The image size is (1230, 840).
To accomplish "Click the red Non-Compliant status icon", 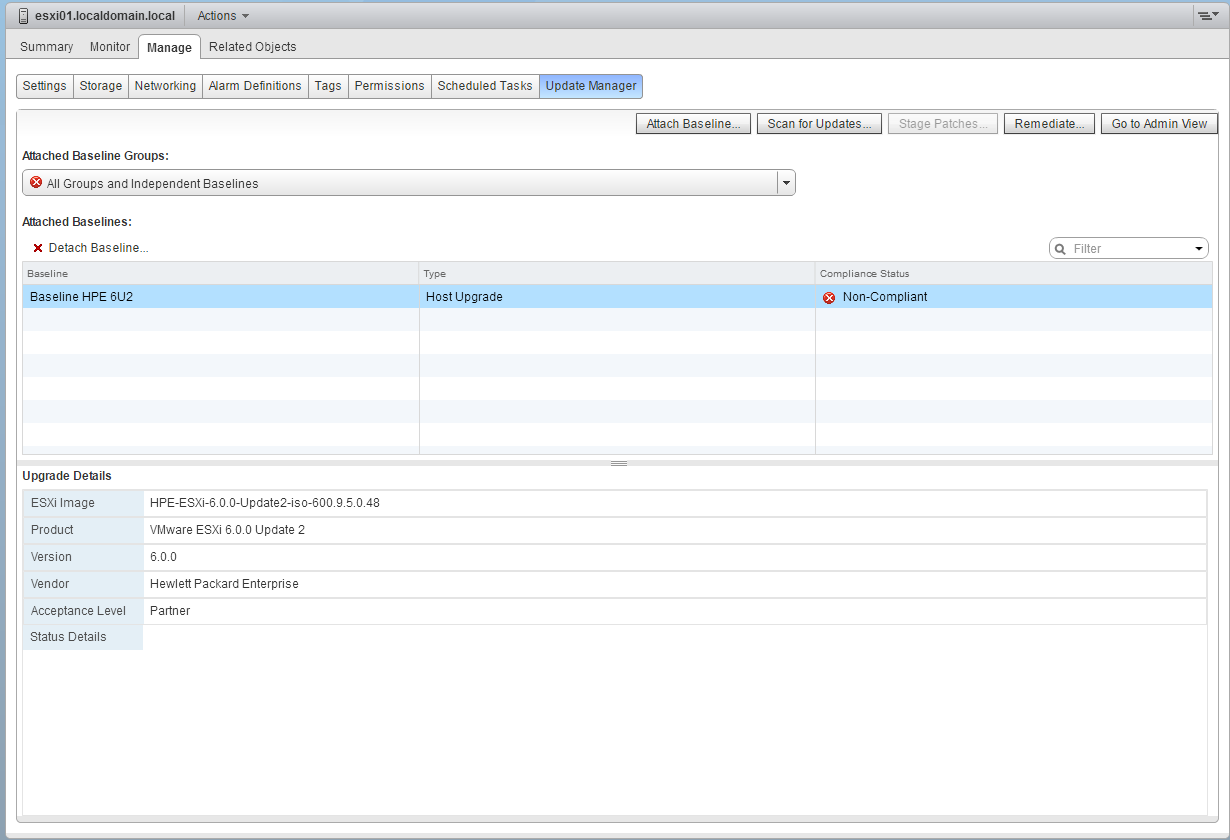I will [827, 296].
